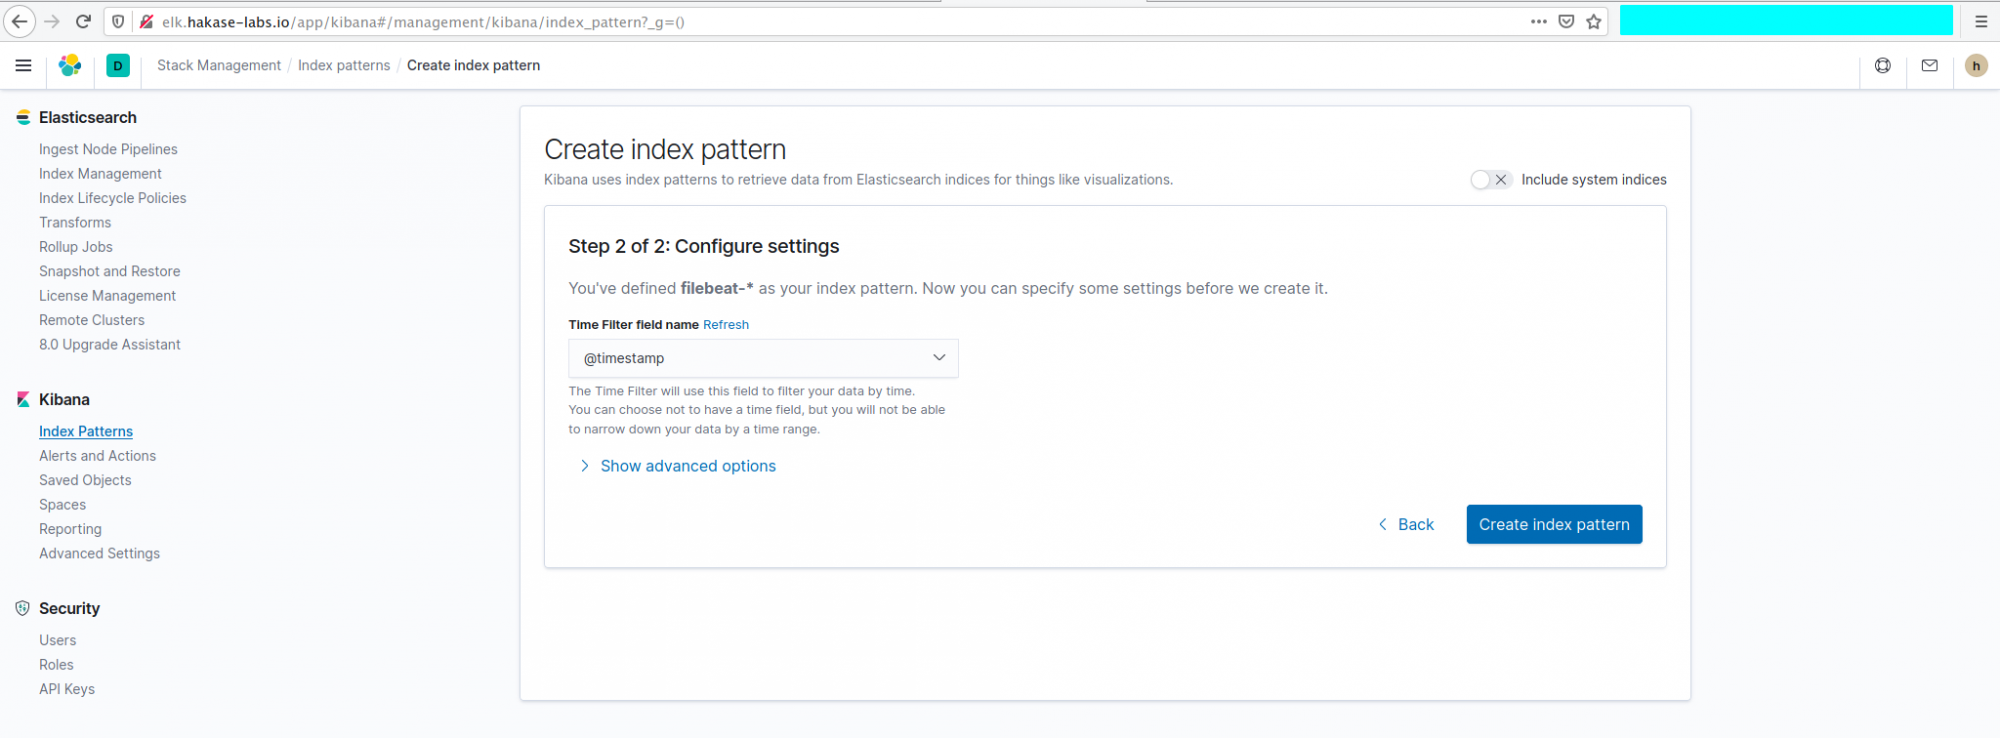This screenshot has width=2000, height=738.
Task: Open the newsfeed mail icon
Action: pyautogui.click(x=1930, y=65)
